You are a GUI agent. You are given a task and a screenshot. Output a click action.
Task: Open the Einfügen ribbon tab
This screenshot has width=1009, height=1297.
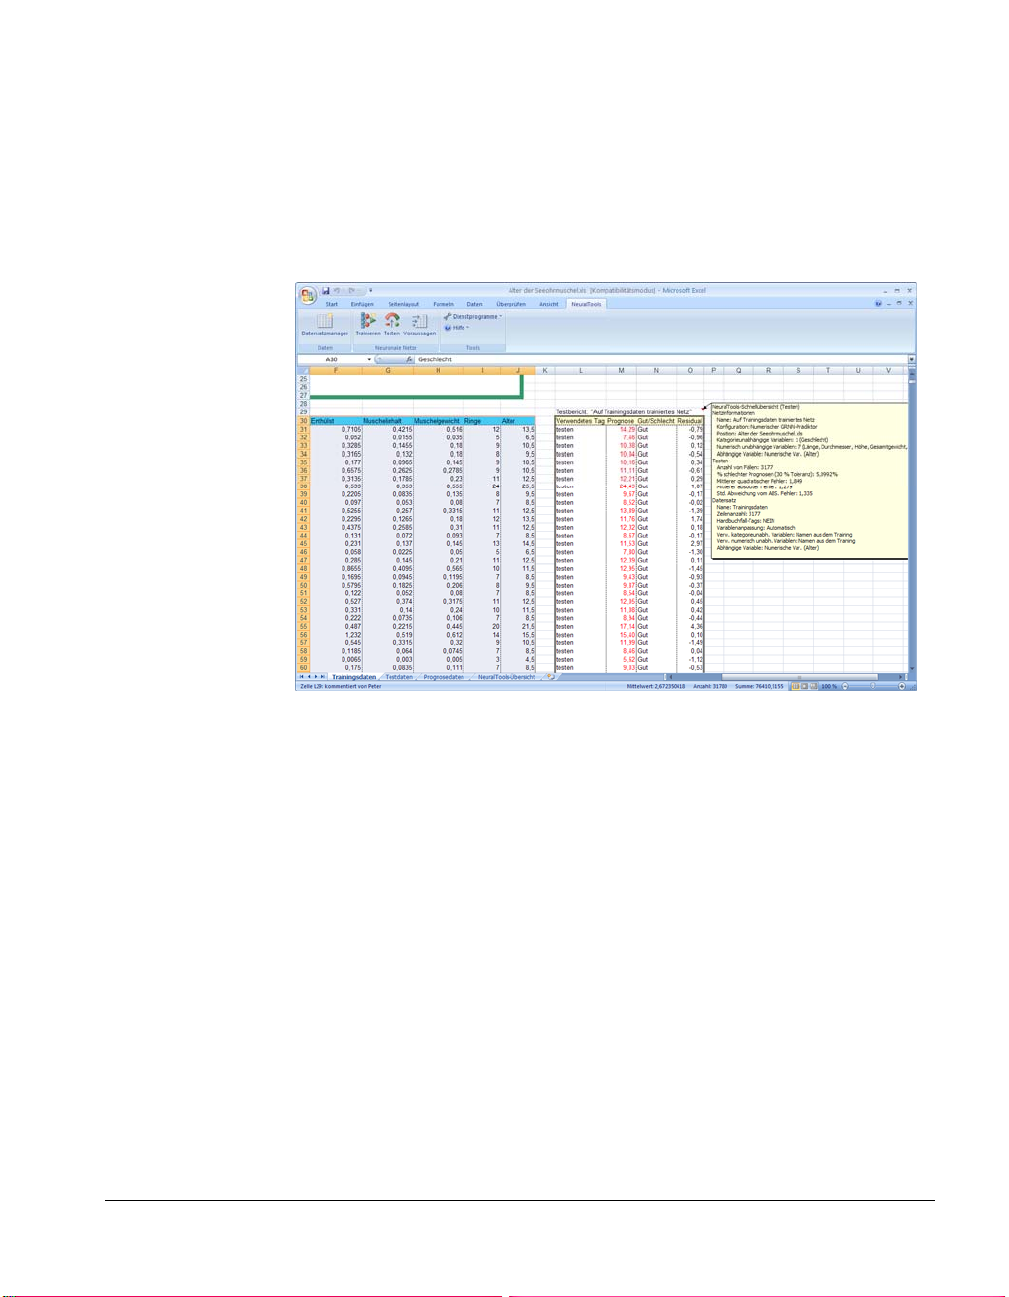362,304
